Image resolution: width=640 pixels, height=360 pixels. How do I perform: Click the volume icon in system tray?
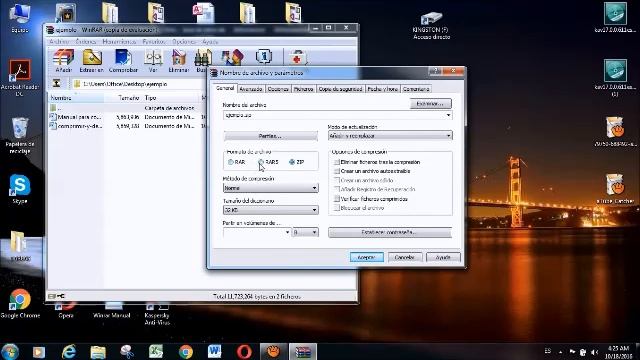click(594, 352)
